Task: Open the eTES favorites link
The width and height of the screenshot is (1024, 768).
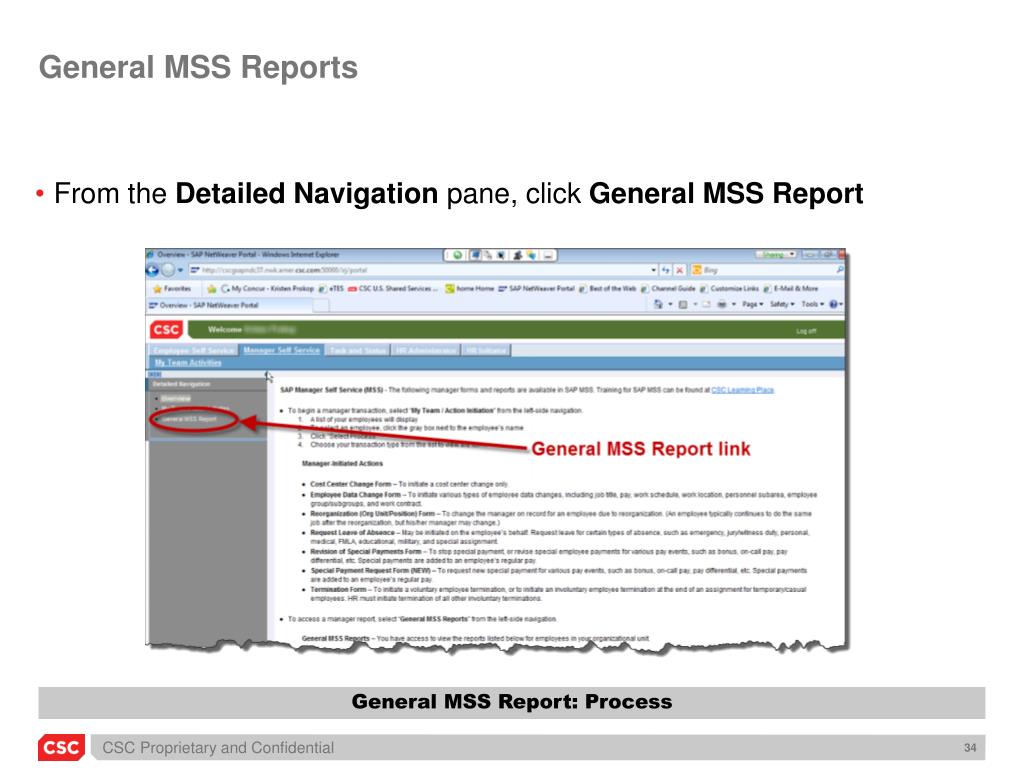Action: 332,288
